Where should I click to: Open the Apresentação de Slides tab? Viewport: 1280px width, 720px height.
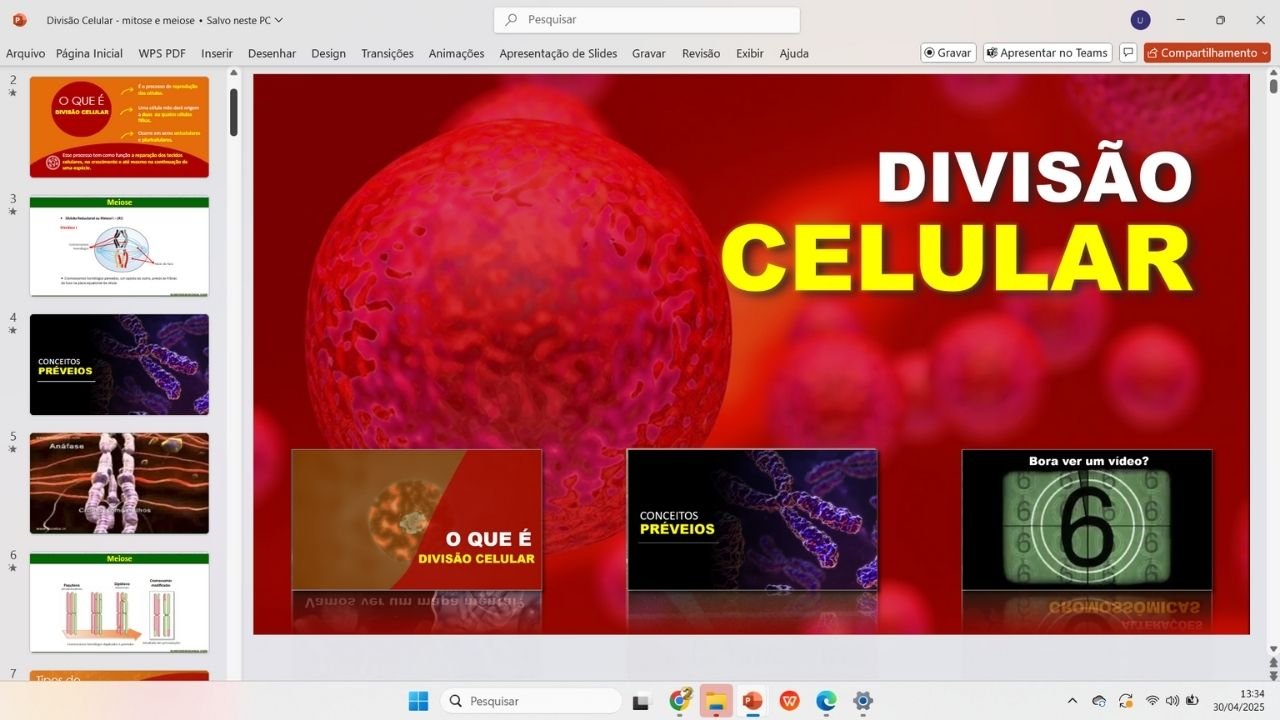point(558,53)
